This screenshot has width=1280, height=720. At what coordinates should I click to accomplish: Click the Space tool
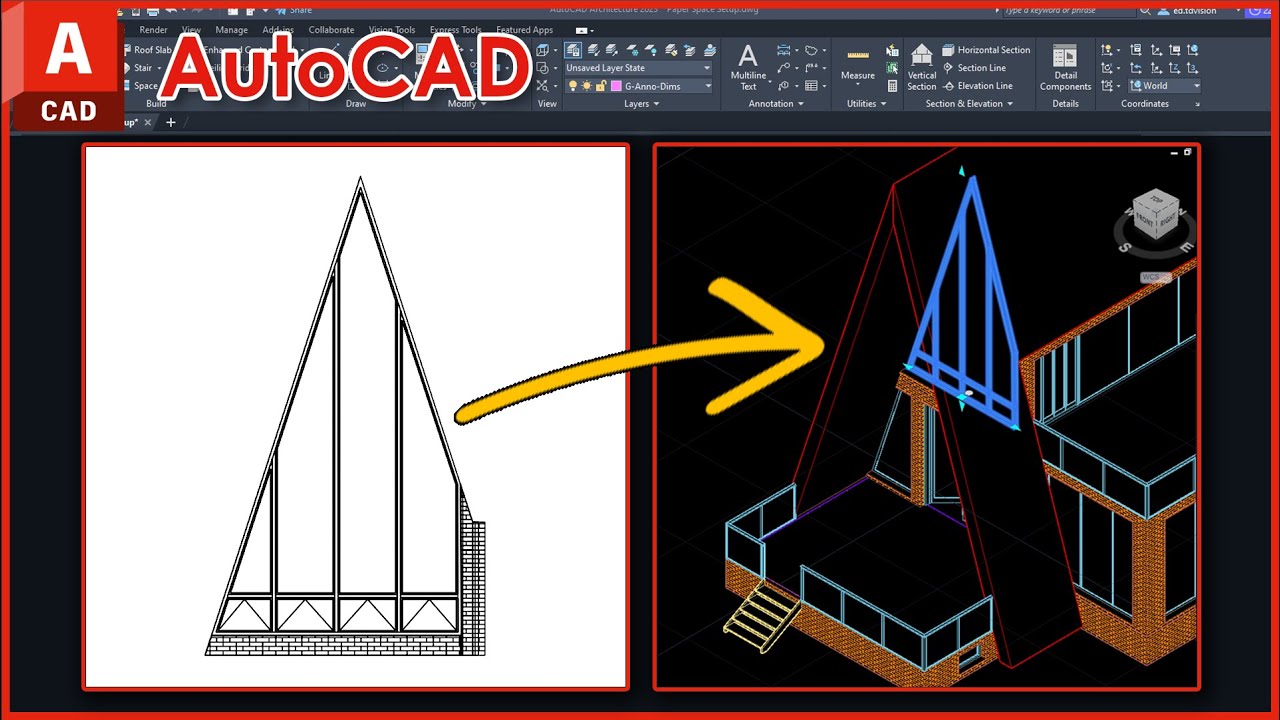[140, 86]
